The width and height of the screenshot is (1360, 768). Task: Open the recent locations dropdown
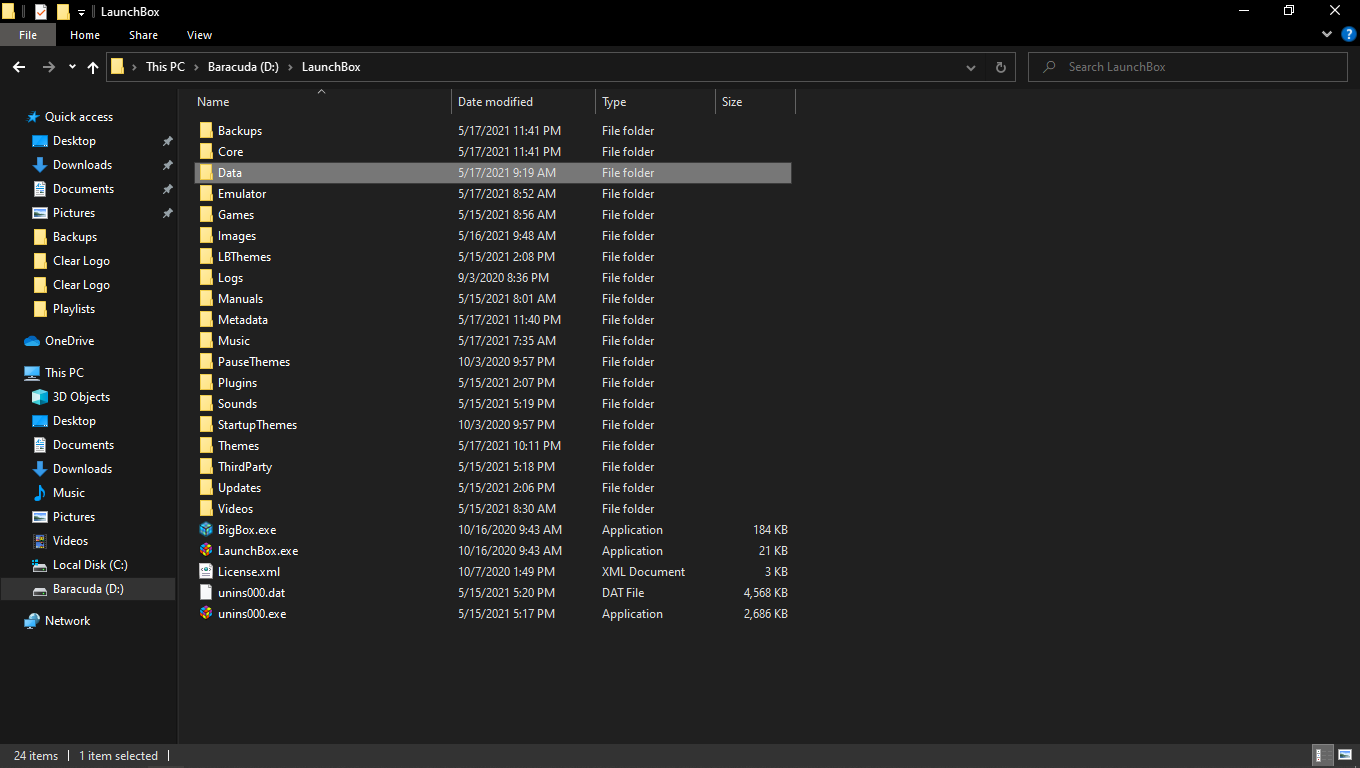(x=72, y=67)
